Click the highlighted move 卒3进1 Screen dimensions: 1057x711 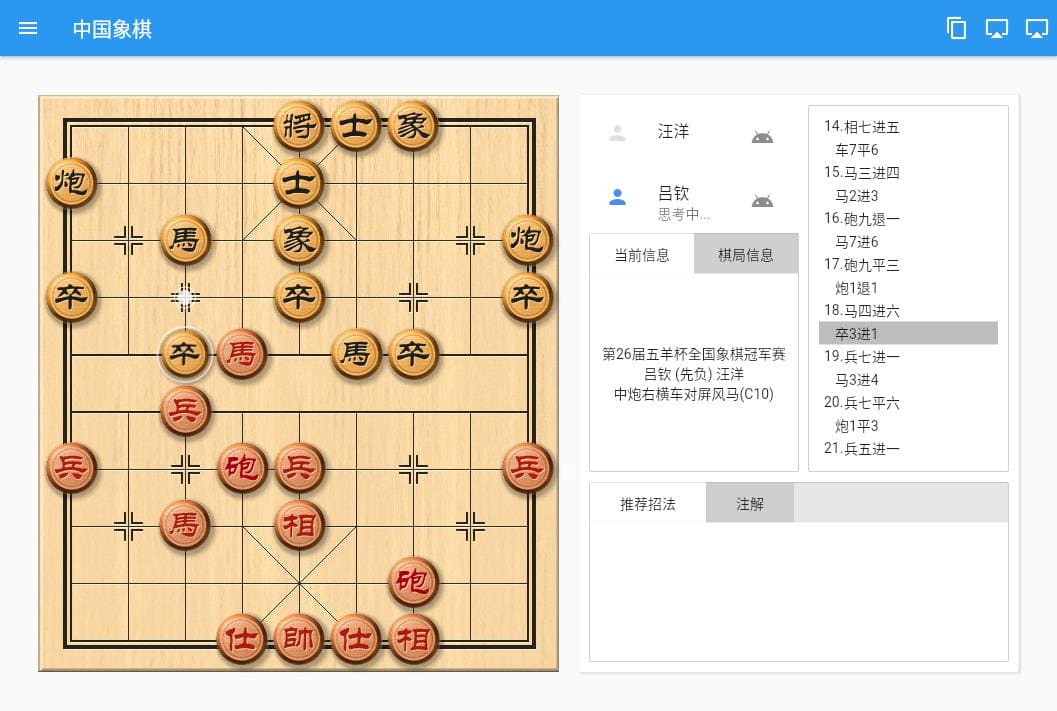point(908,333)
